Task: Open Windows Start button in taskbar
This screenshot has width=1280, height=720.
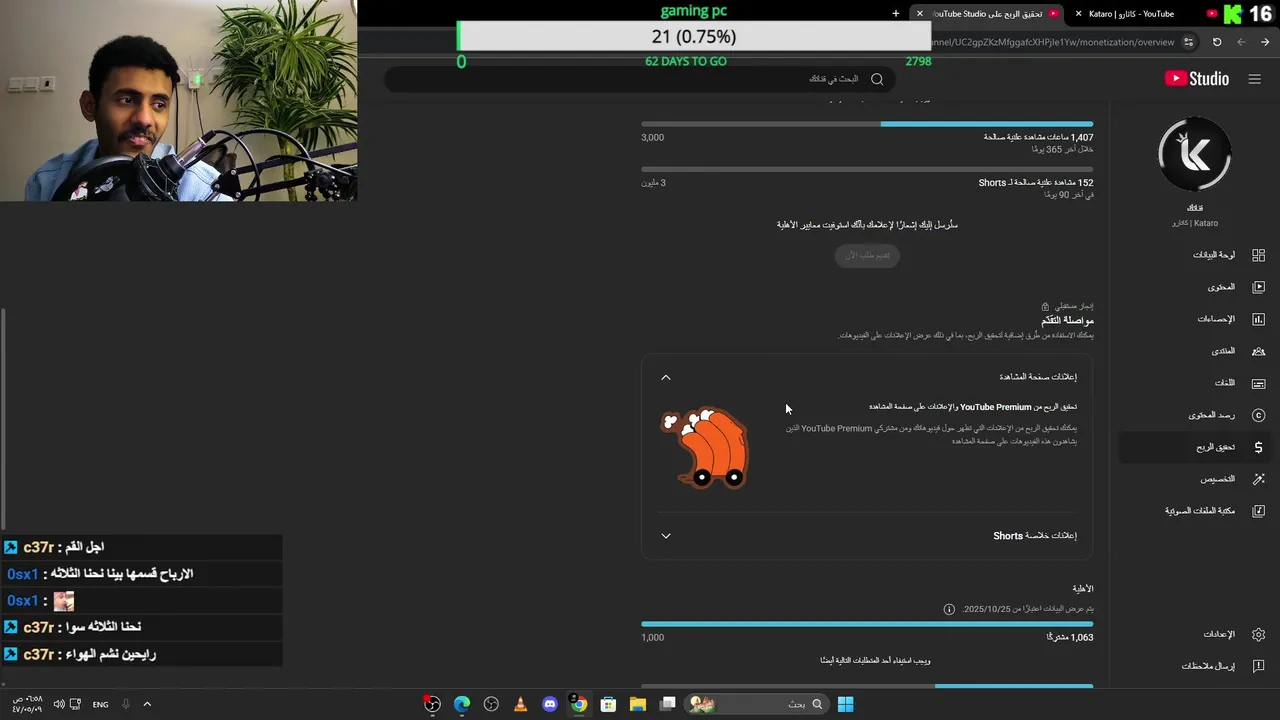Action: tap(845, 704)
